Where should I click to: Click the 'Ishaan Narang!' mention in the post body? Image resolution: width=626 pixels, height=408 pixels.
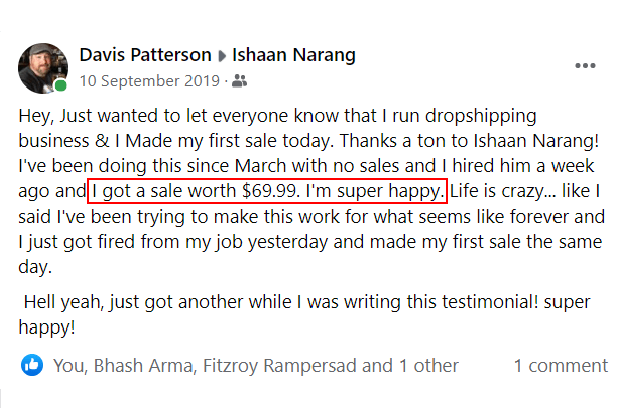(536, 141)
